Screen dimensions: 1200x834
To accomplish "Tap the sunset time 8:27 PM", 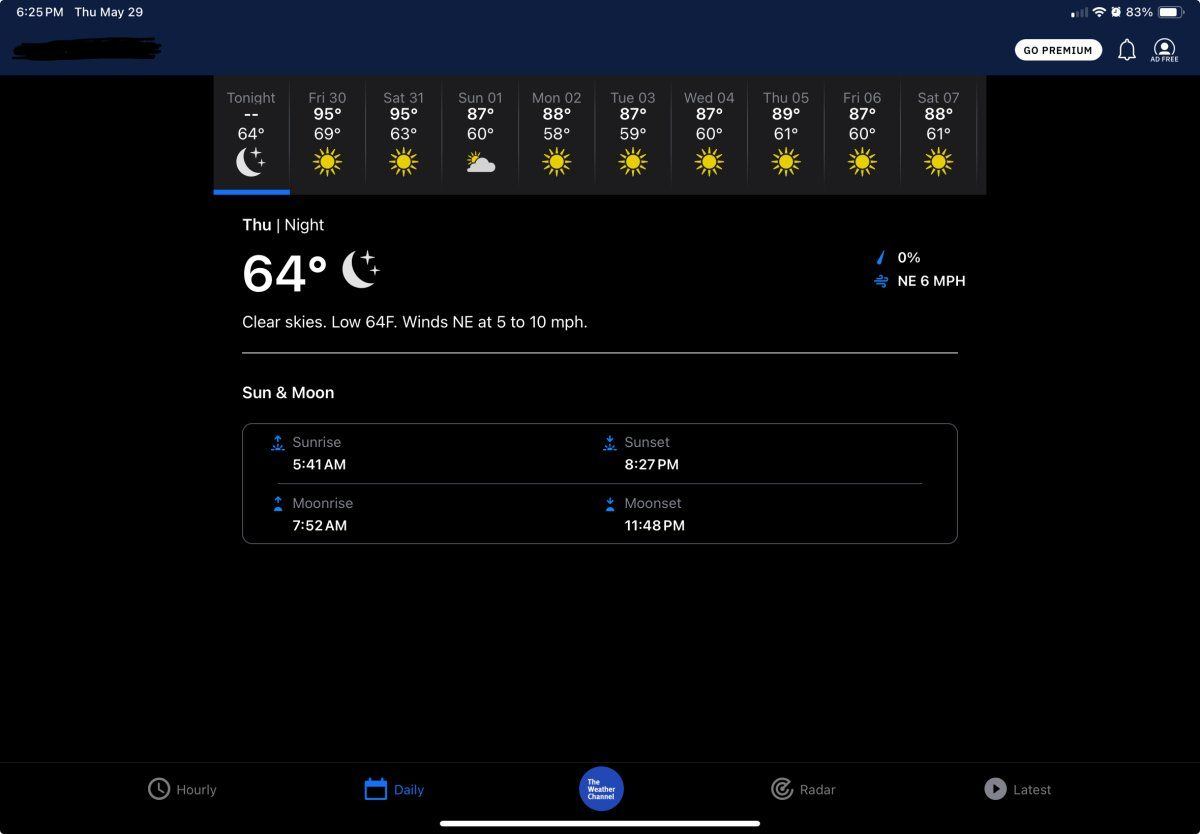I will click(652, 465).
